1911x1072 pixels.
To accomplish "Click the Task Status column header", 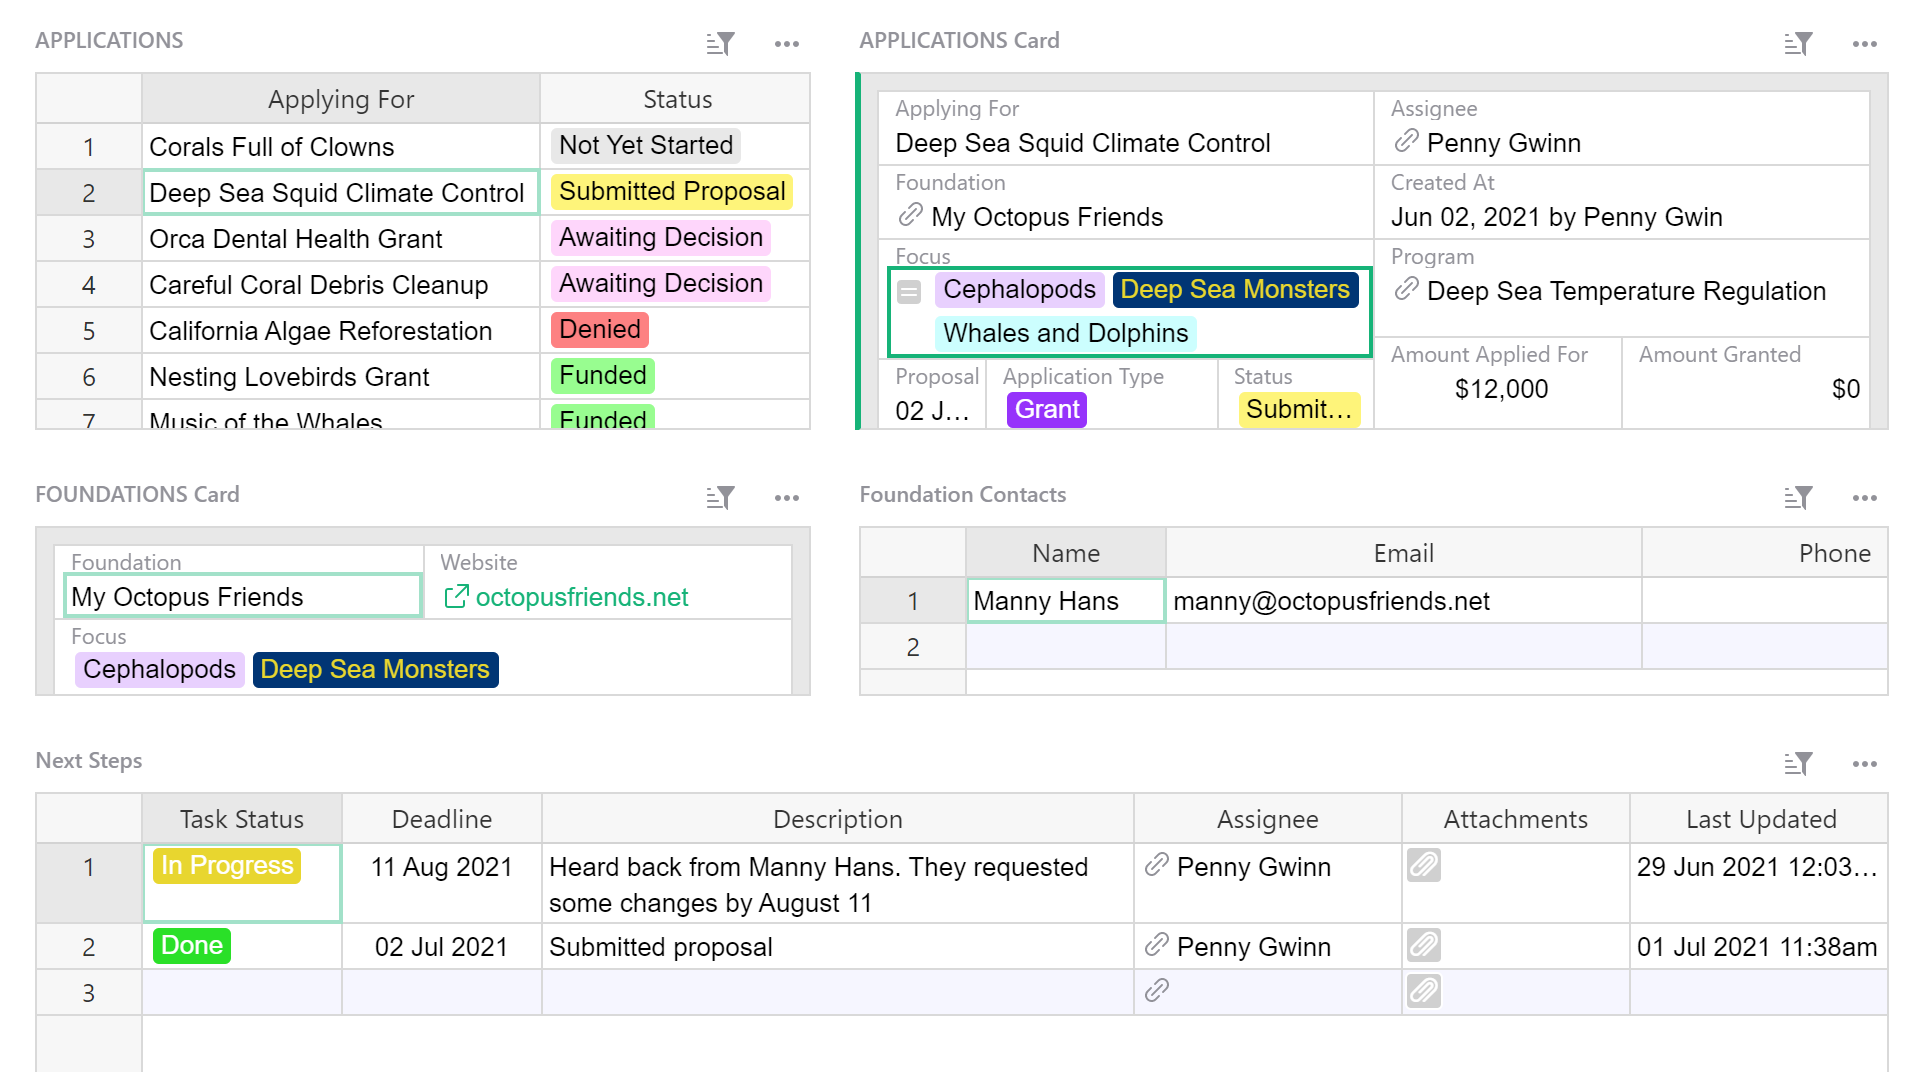I will (x=241, y=819).
